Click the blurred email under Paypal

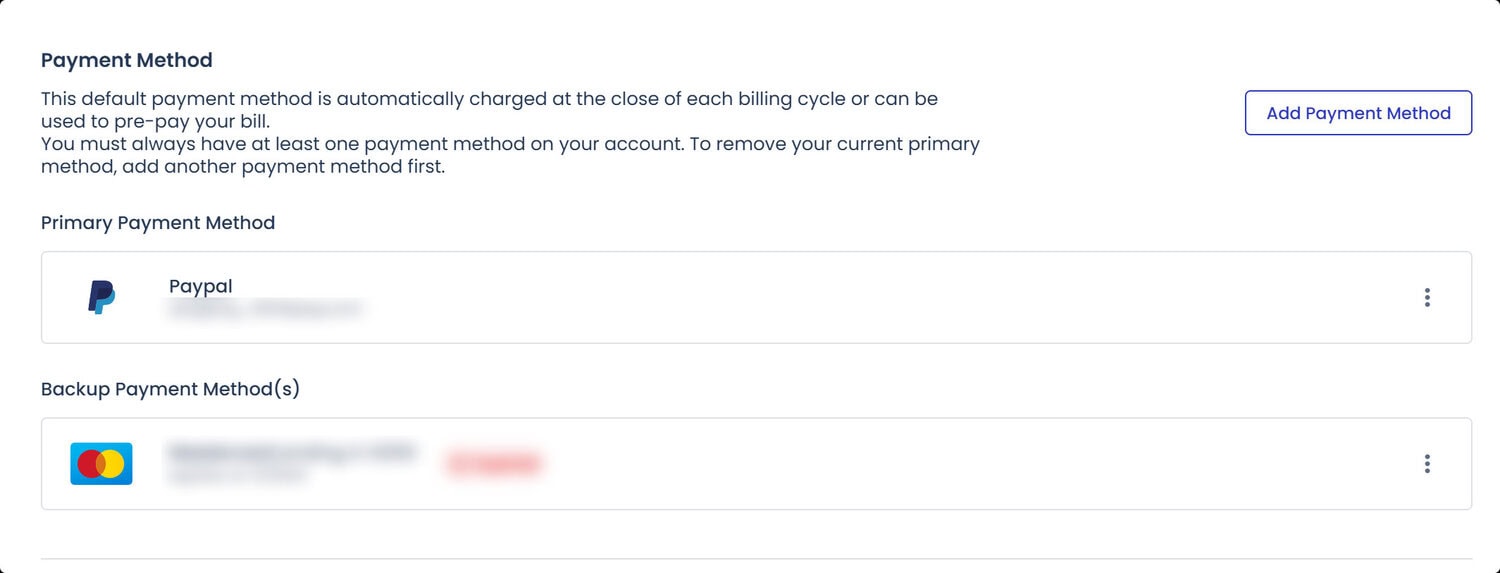tap(266, 309)
